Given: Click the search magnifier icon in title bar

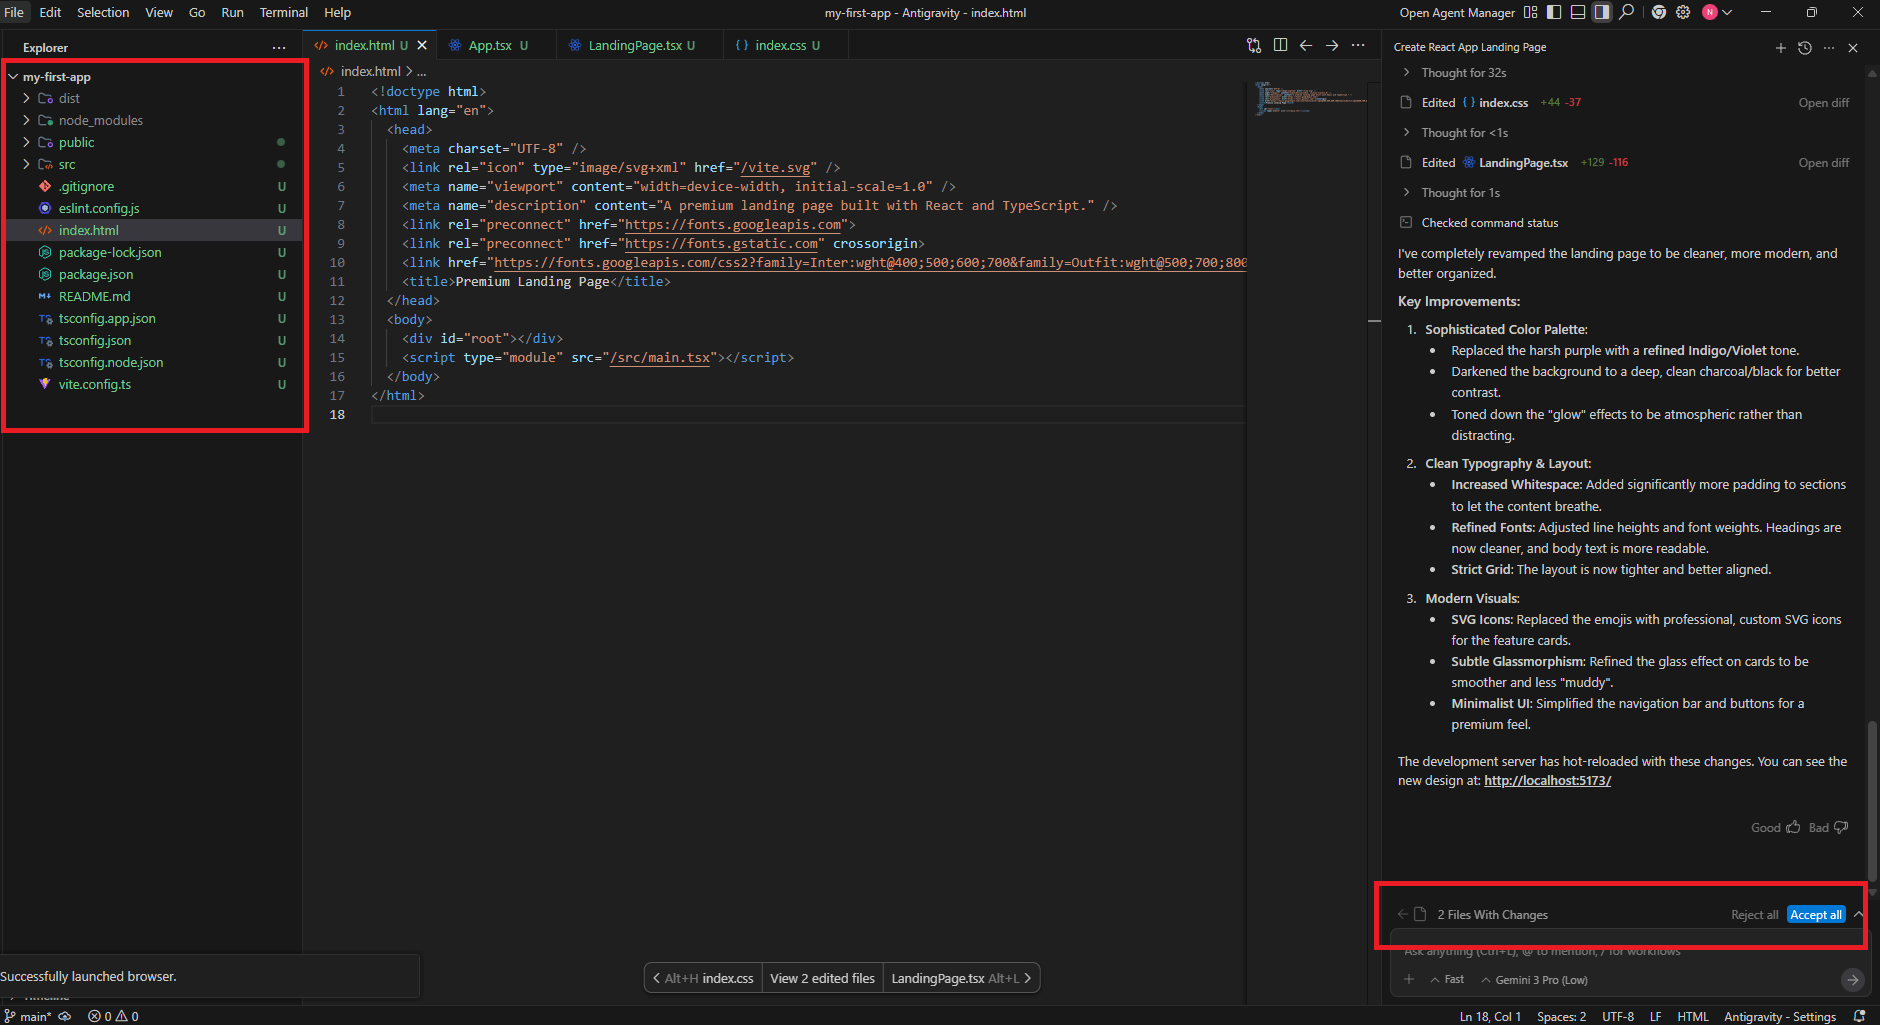Looking at the screenshot, I should pos(1627,12).
